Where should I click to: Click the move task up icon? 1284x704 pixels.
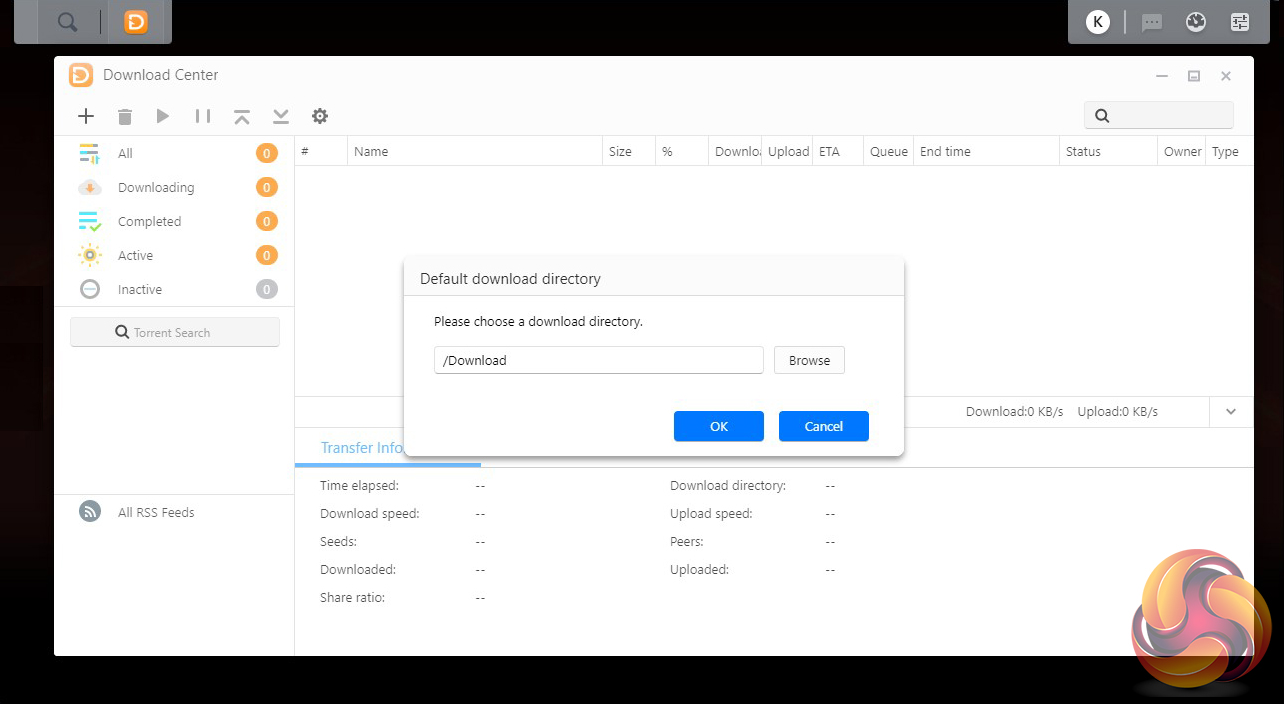(x=242, y=117)
